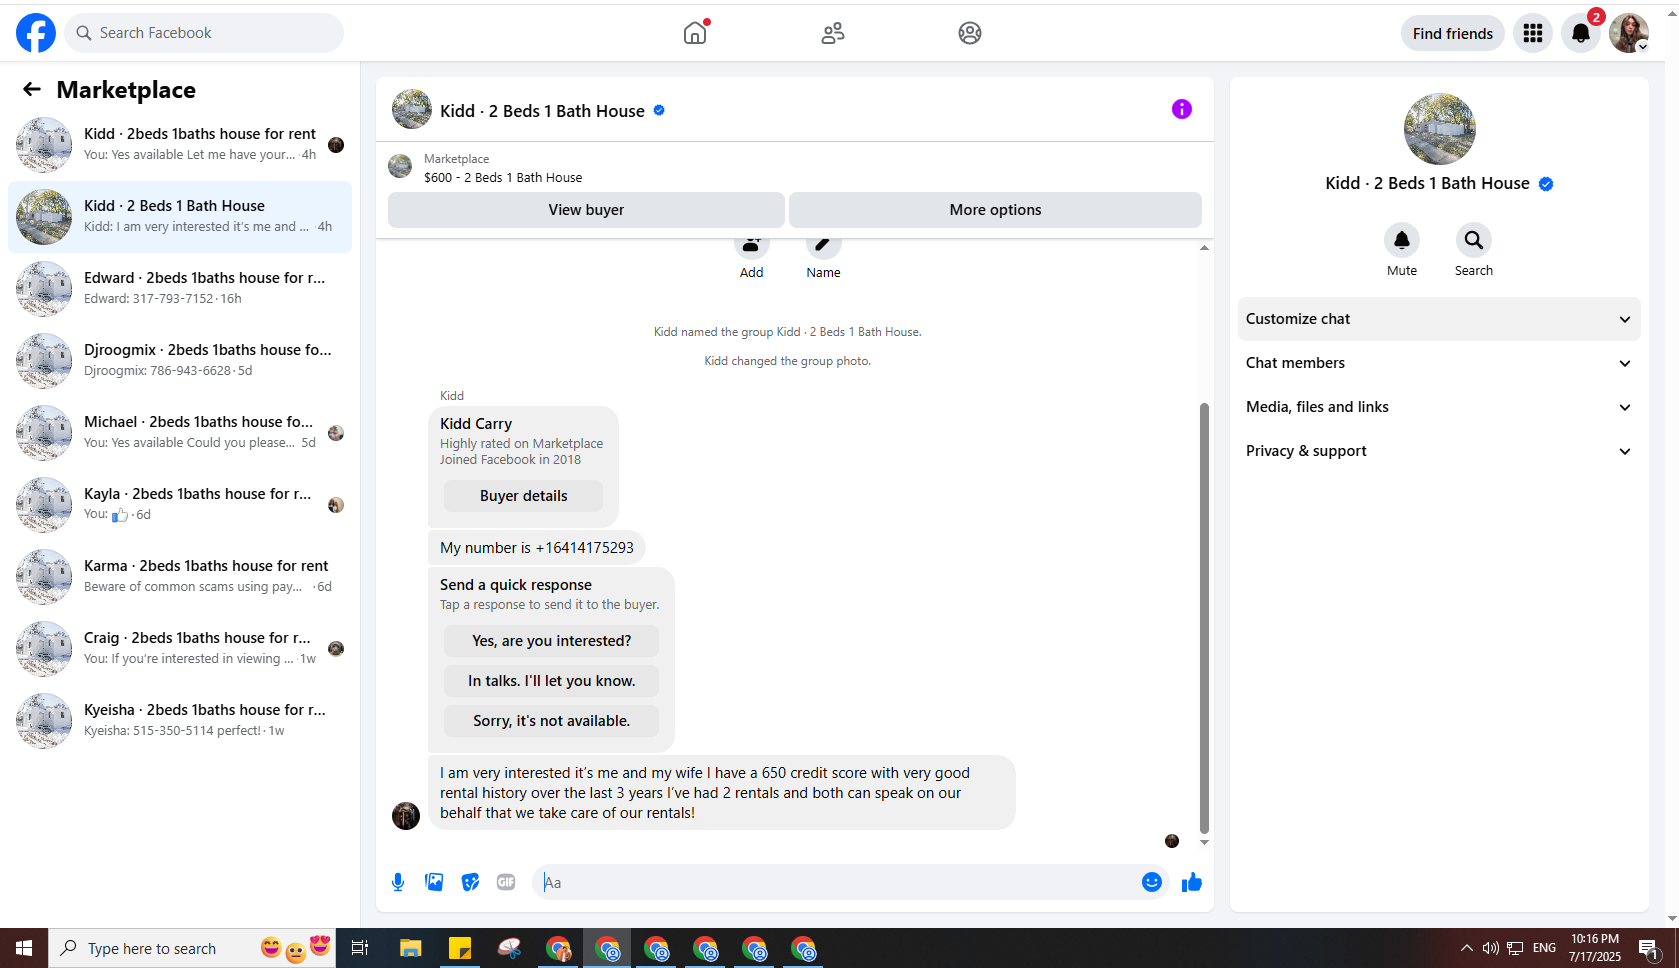Viewport: 1679px width, 968px height.
Task: Record a voice clip with the microphone
Action: 398,882
